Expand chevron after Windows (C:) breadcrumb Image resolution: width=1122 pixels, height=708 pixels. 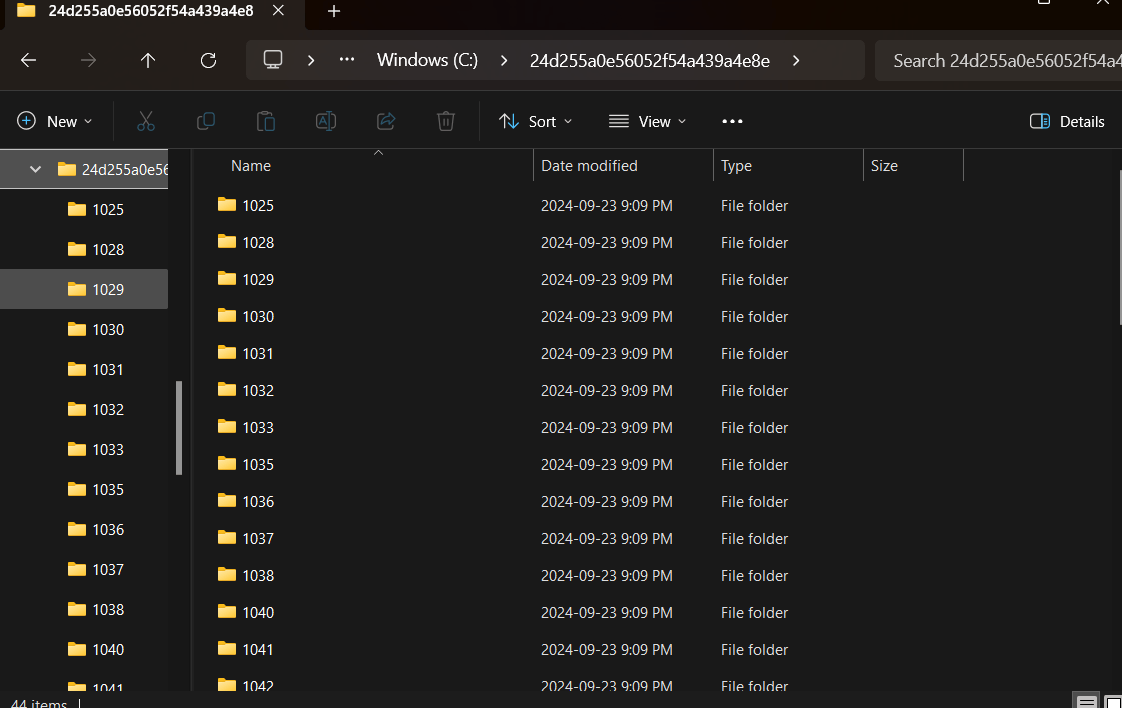(504, 61)
